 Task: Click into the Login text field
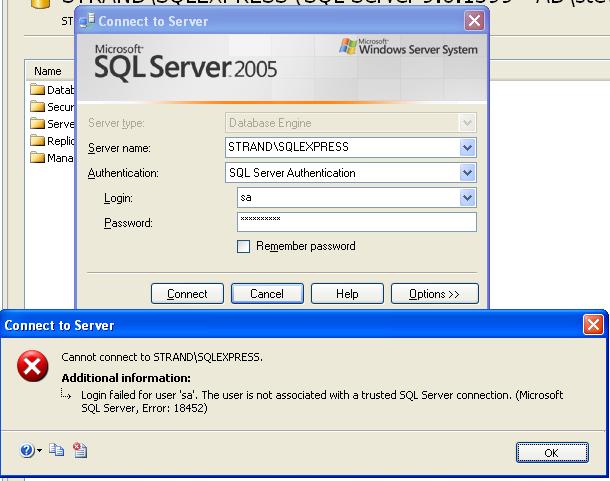click(349, 198)
